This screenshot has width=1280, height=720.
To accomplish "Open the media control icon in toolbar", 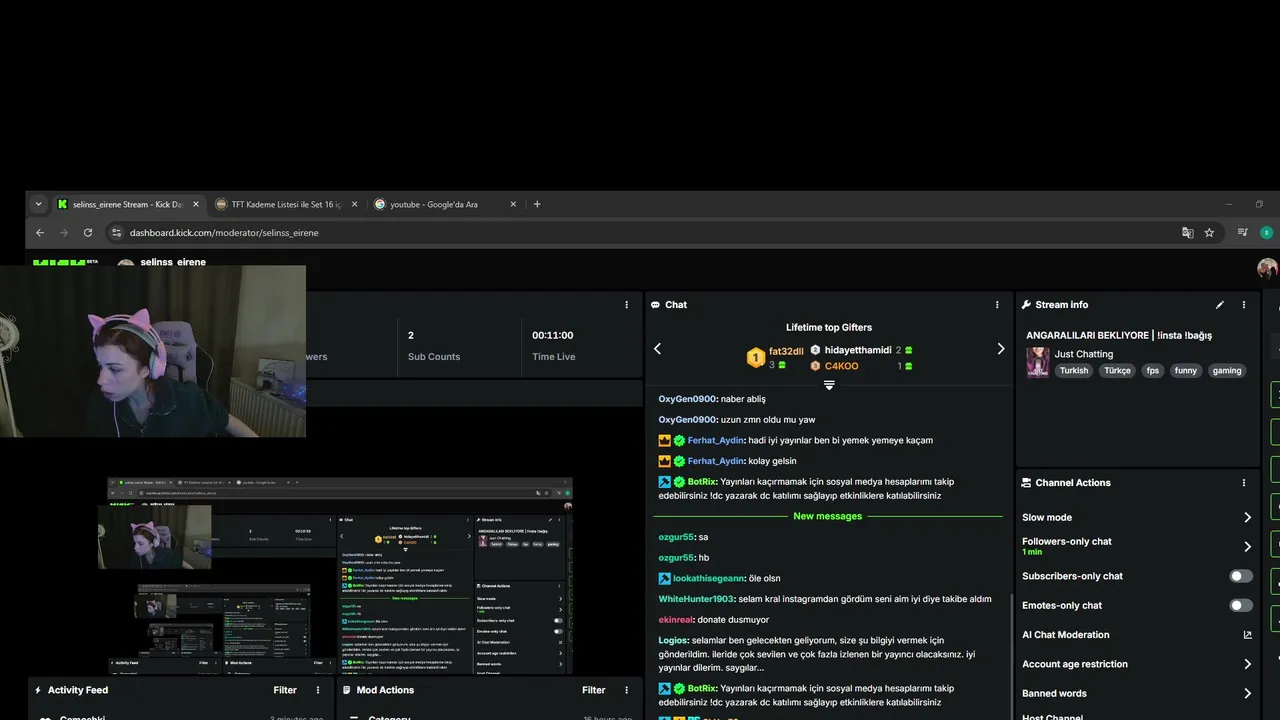I will click(x=1242, y=232).
